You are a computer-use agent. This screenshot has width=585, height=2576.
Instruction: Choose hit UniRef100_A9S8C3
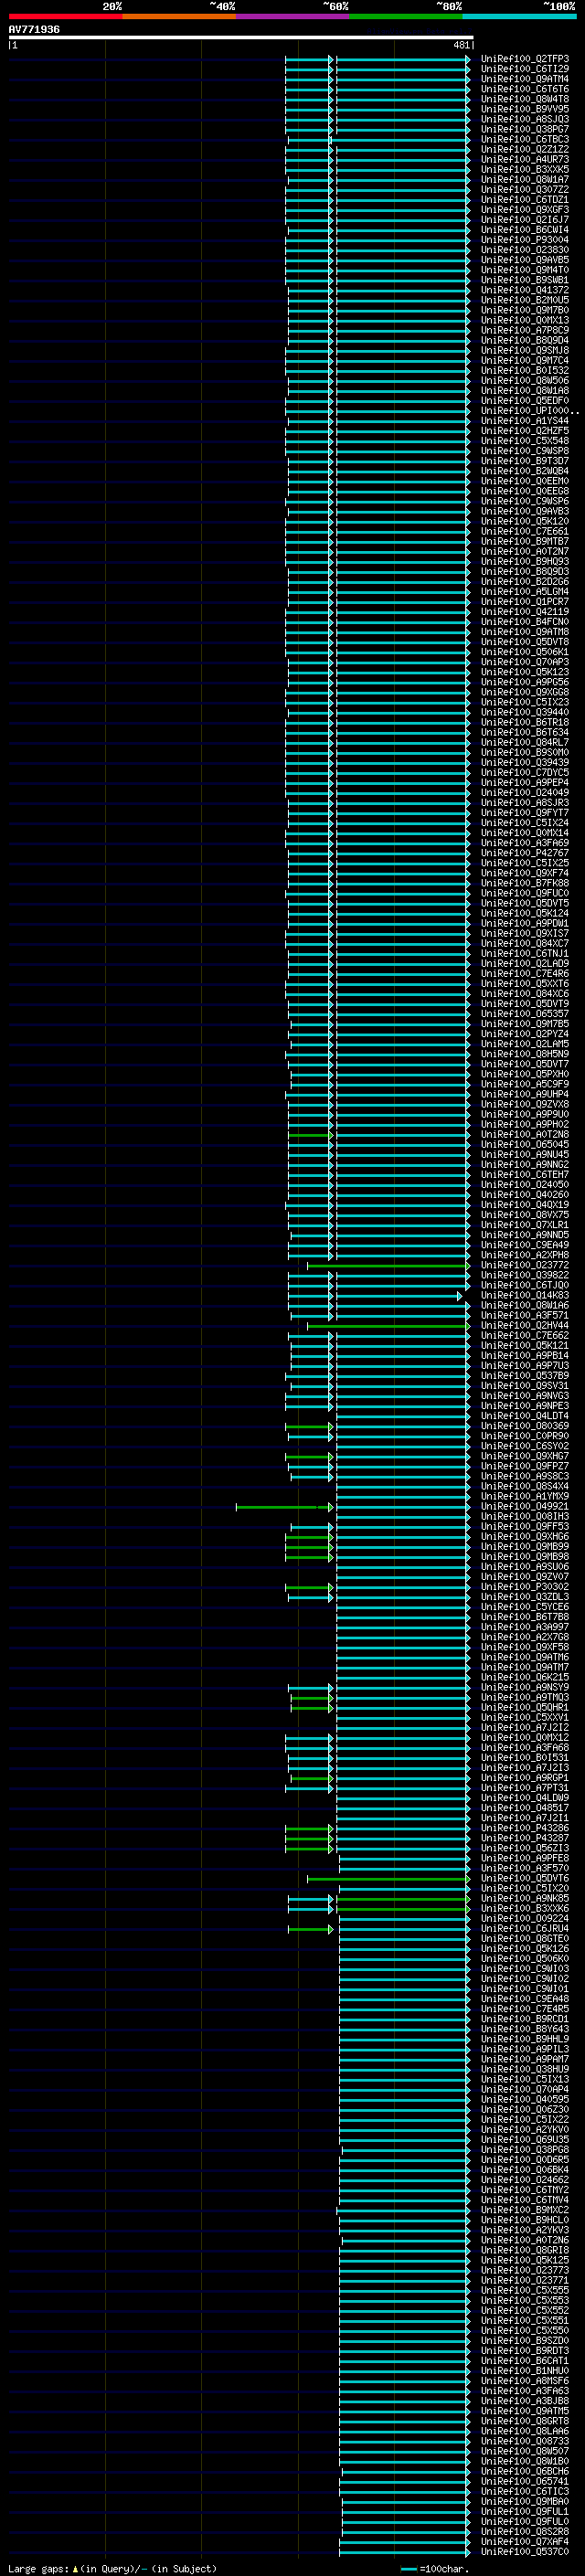pyautogui.click(x=524, y=1476)
